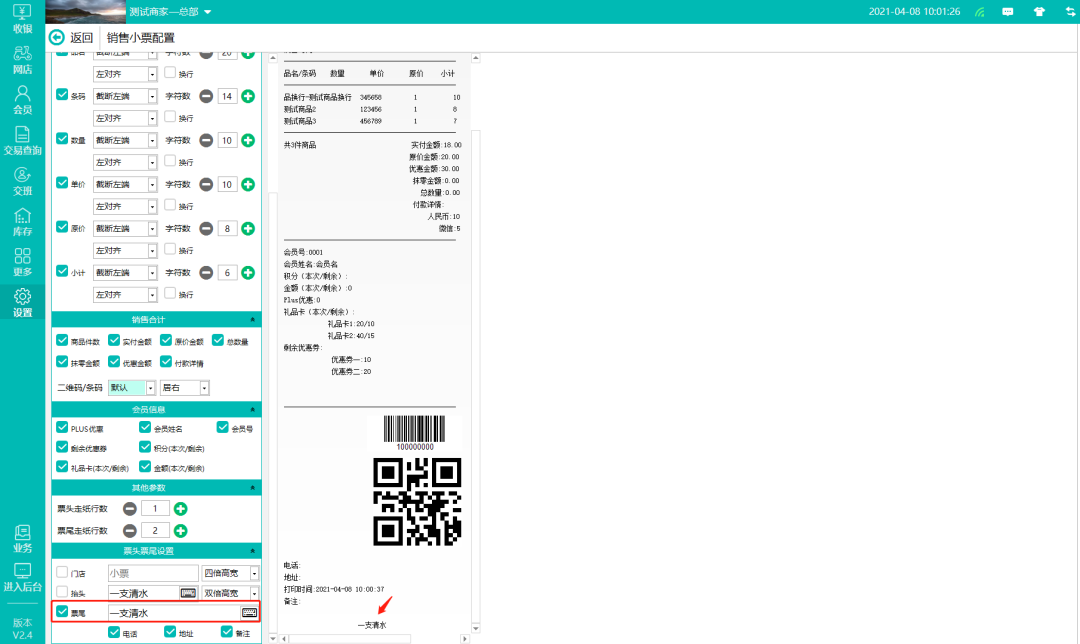1080x644 pixels.
Task: Click the 票尾 text input field
Action: click(x=172, y=612)
